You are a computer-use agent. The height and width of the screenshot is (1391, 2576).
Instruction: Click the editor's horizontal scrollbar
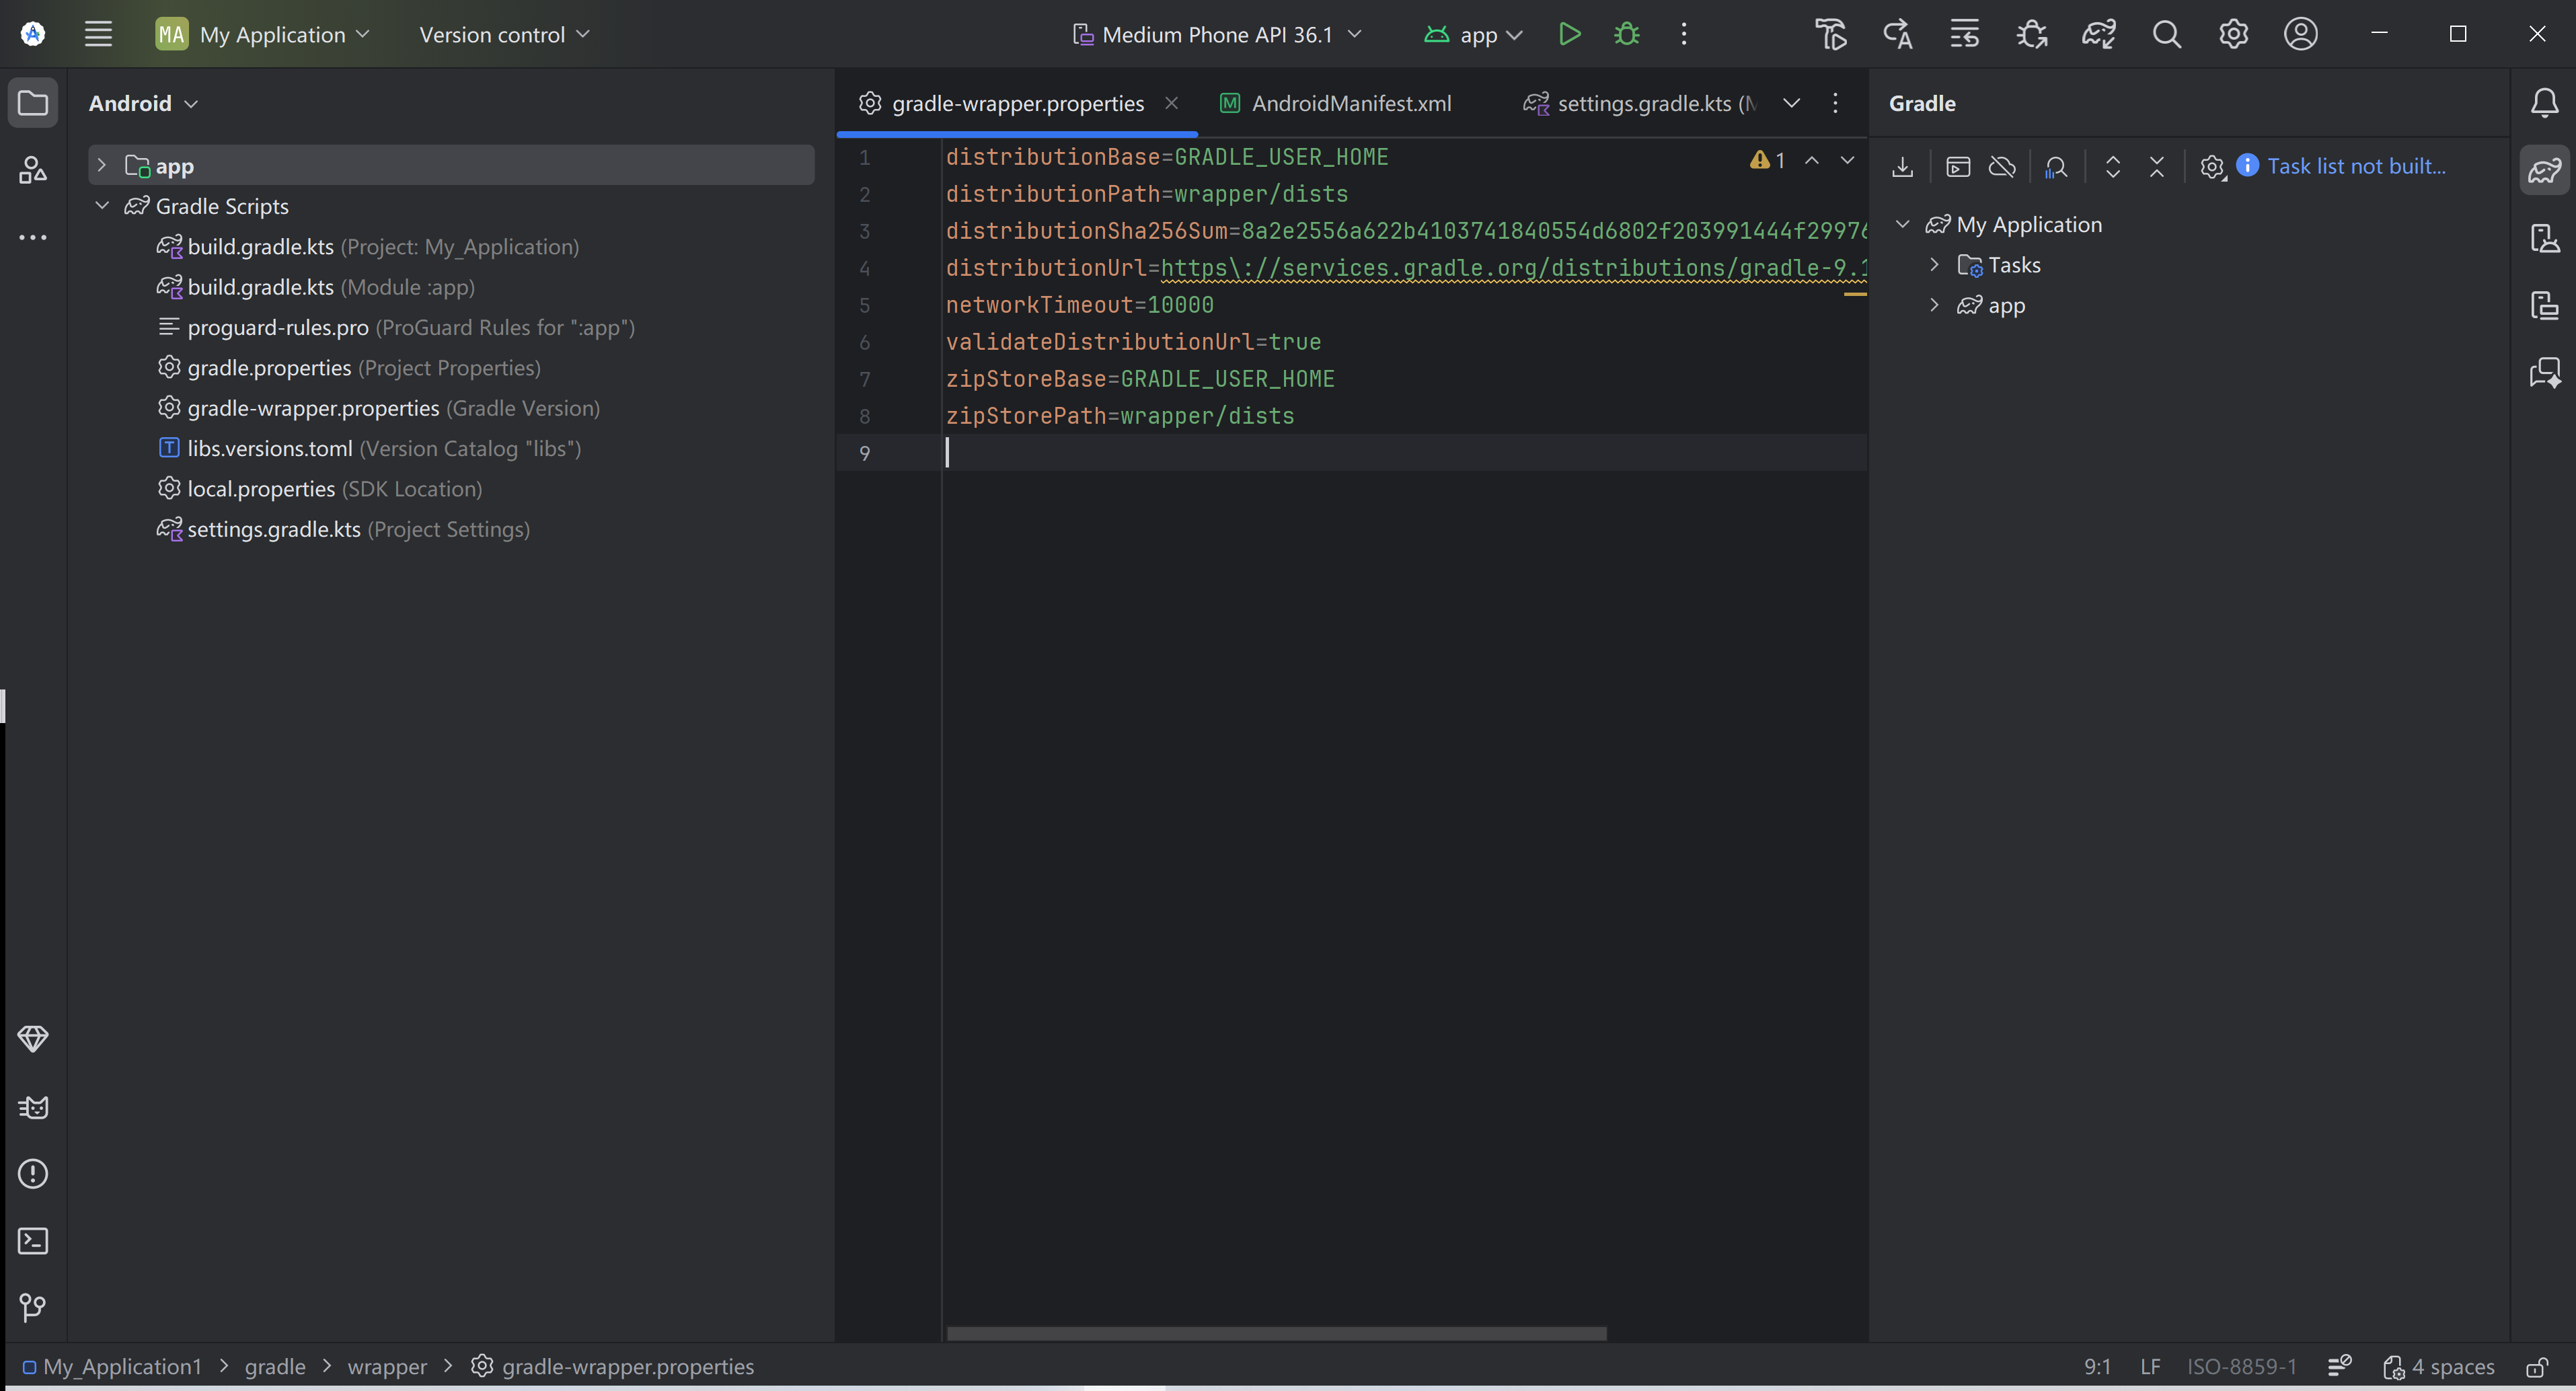[1276, 1333]
